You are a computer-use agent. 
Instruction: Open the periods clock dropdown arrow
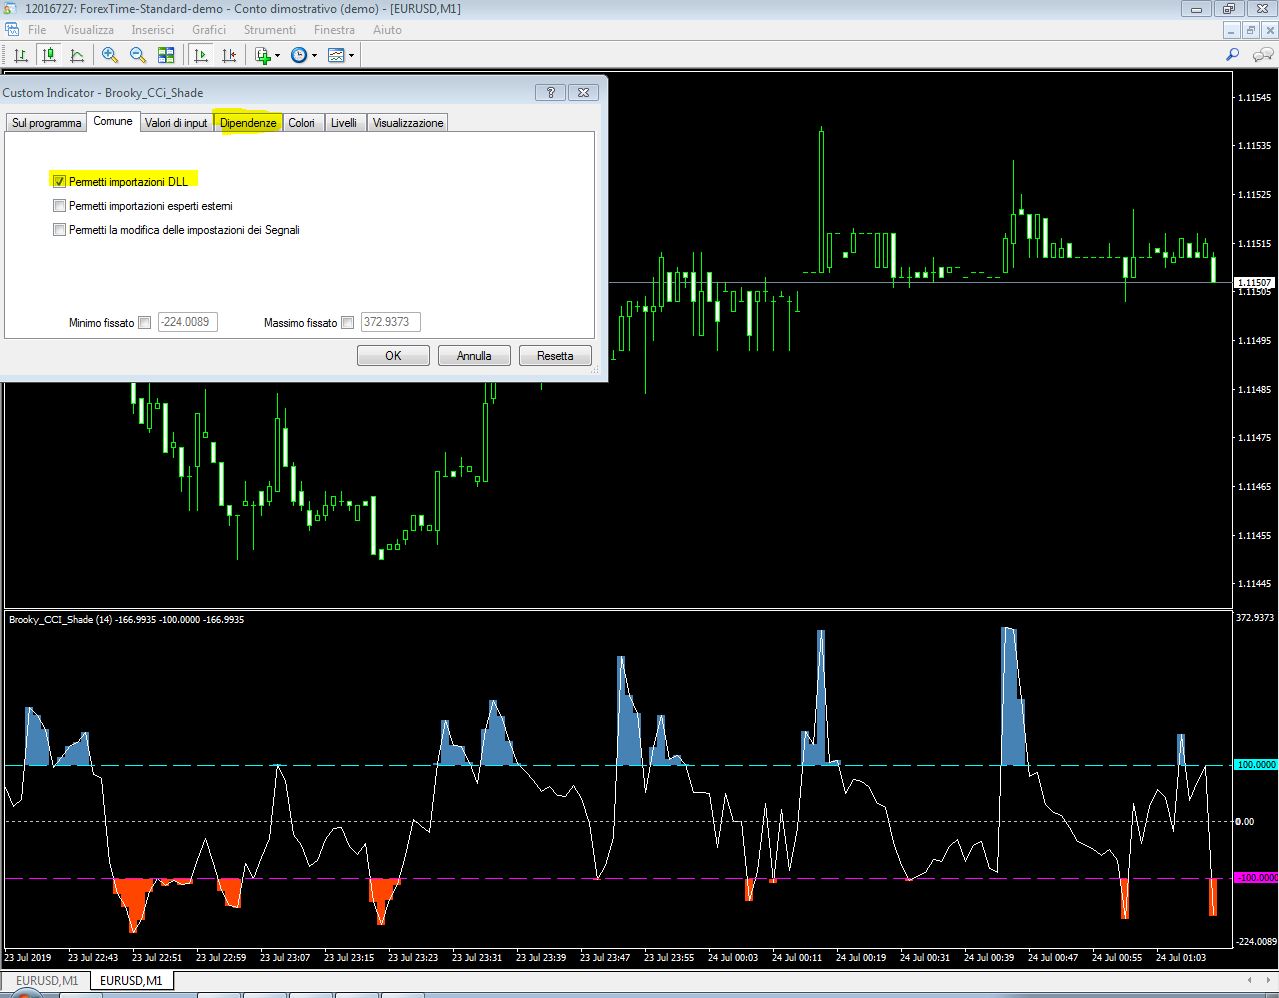coord(314,56)
